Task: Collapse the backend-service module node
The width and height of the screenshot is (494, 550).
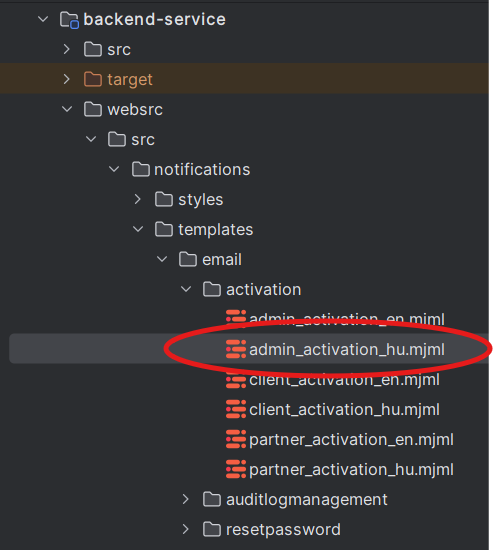Action: (43, 19)
